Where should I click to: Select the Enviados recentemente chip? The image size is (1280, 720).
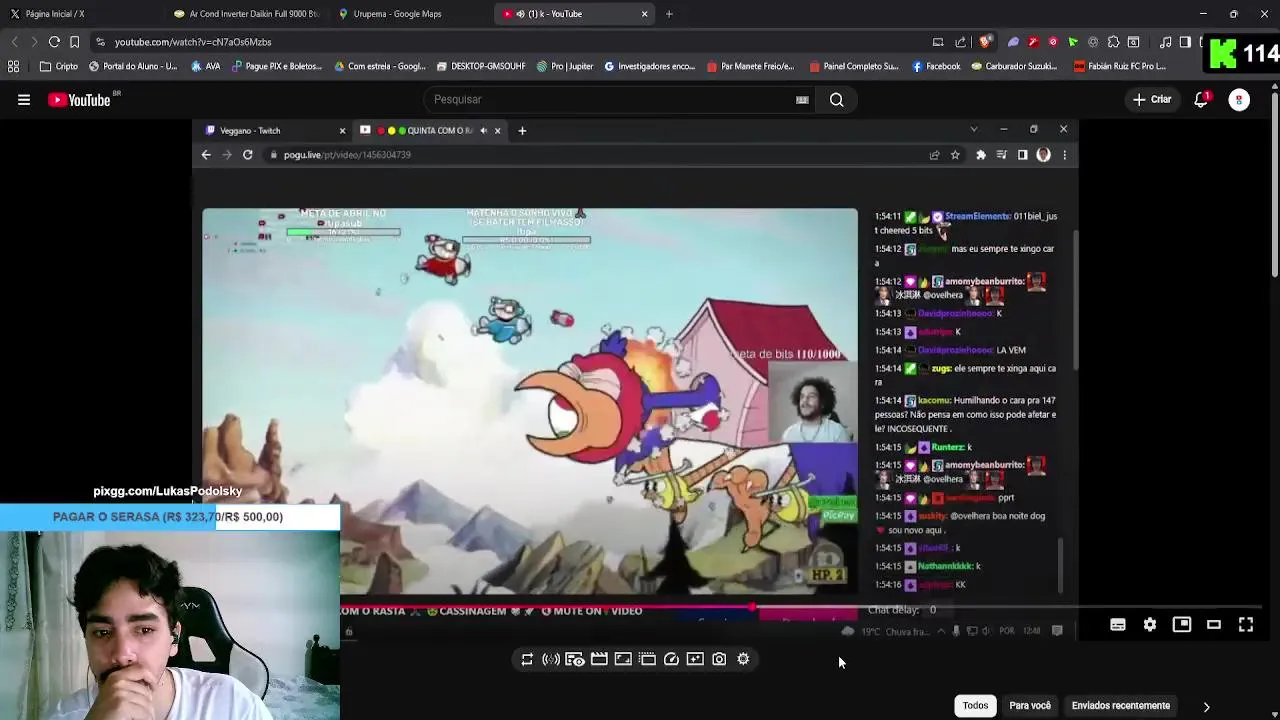click(1121, 706)
